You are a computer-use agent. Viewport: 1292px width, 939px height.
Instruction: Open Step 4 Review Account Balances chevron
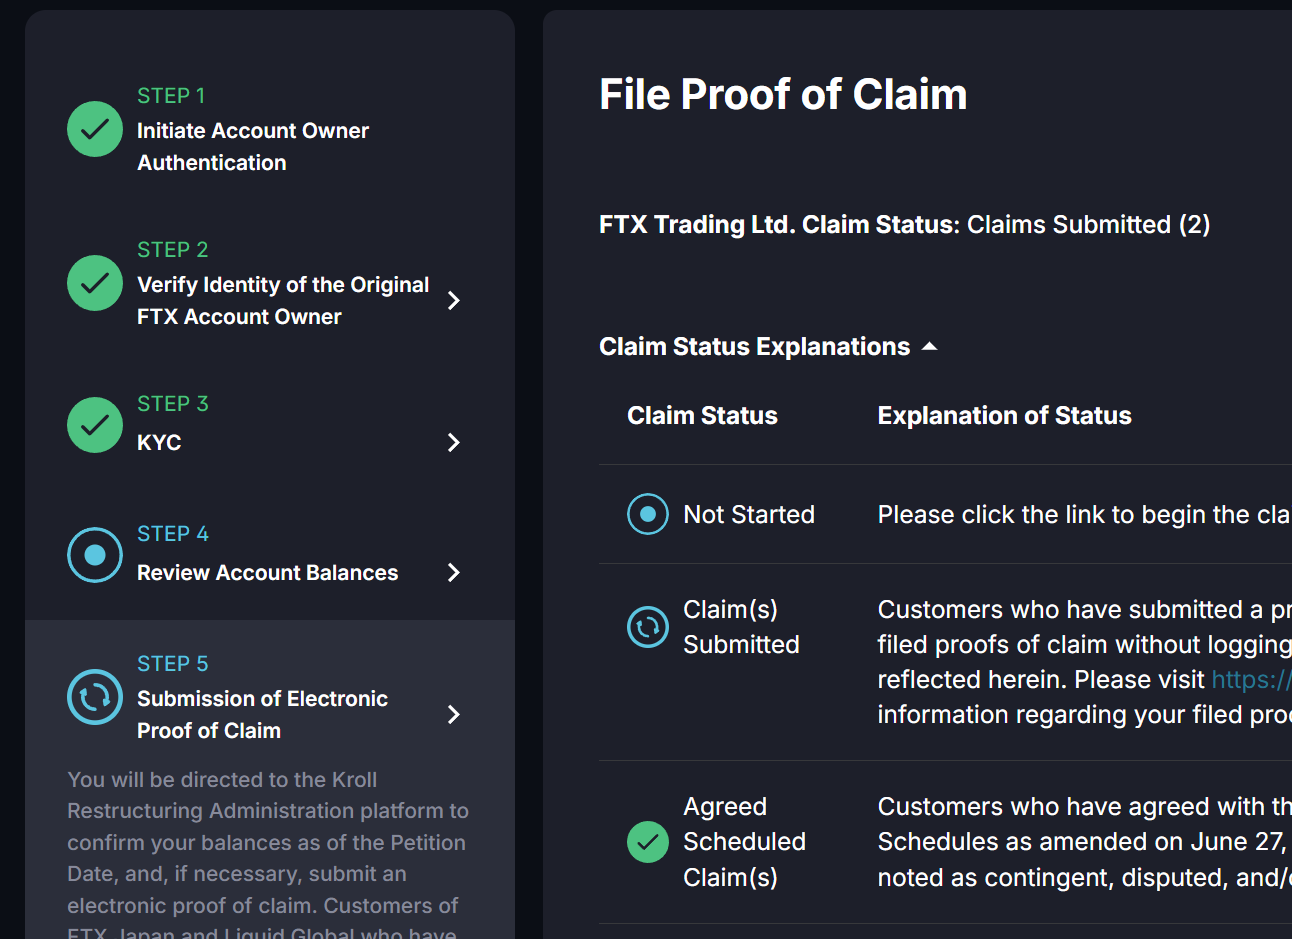454,572
